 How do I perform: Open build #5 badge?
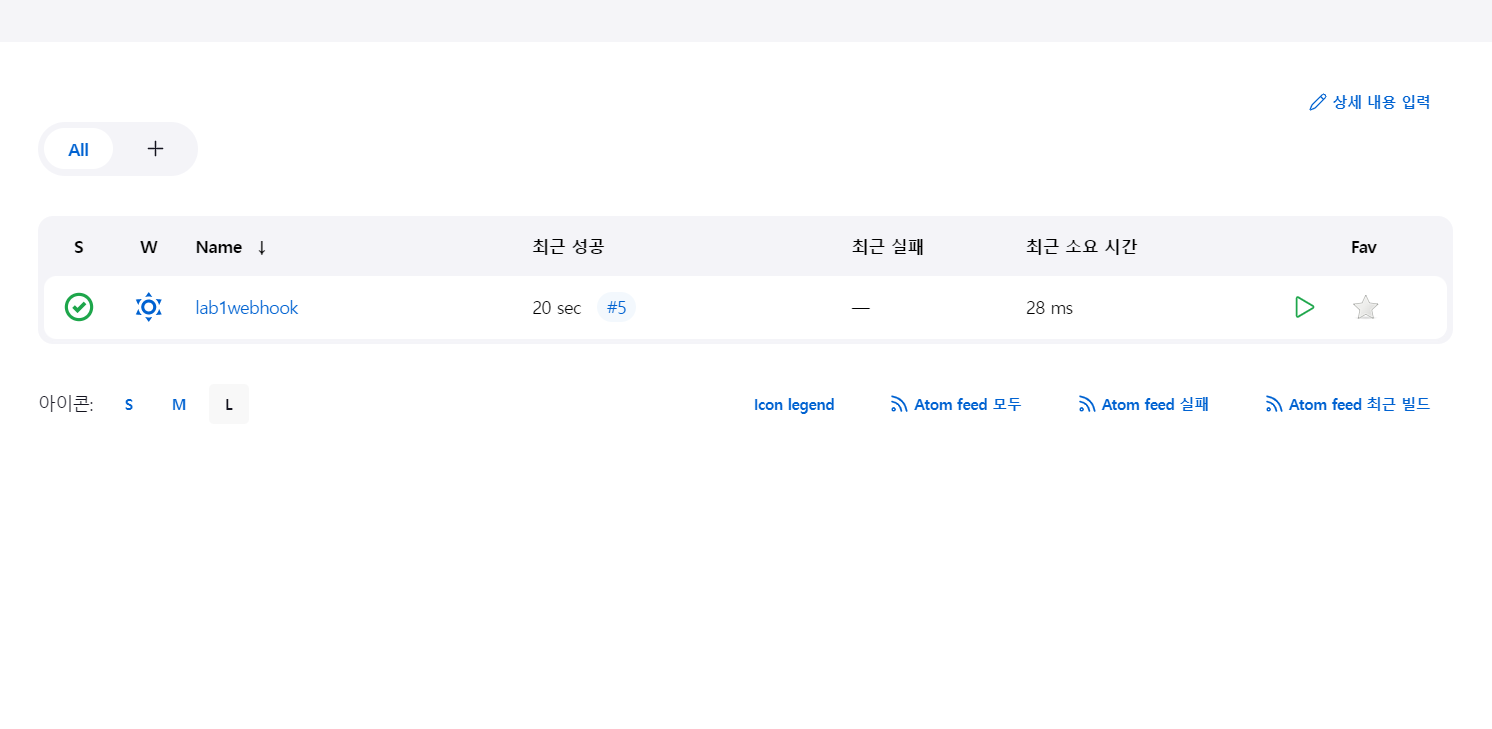click(616, 308)
